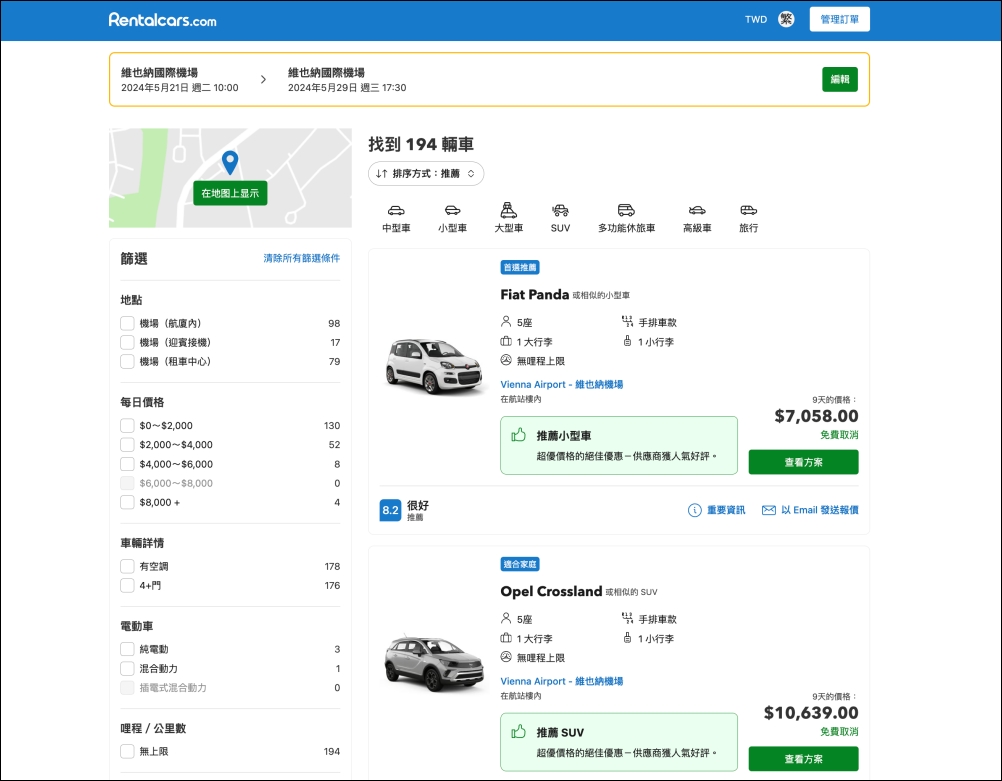Click 清除所有篩選條件 link
Image resolution: width=1002 pixels, height=781 pixels.
[x=302, y=258]
